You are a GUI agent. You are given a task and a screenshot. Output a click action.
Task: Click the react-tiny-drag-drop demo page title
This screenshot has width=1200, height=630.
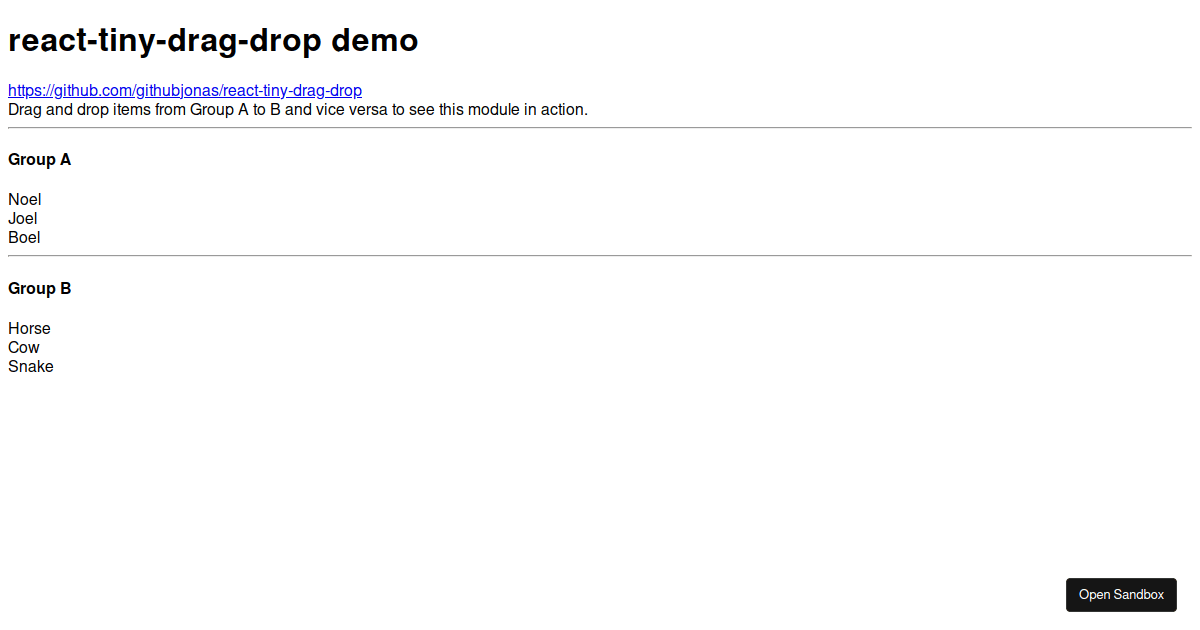(212, 40)
